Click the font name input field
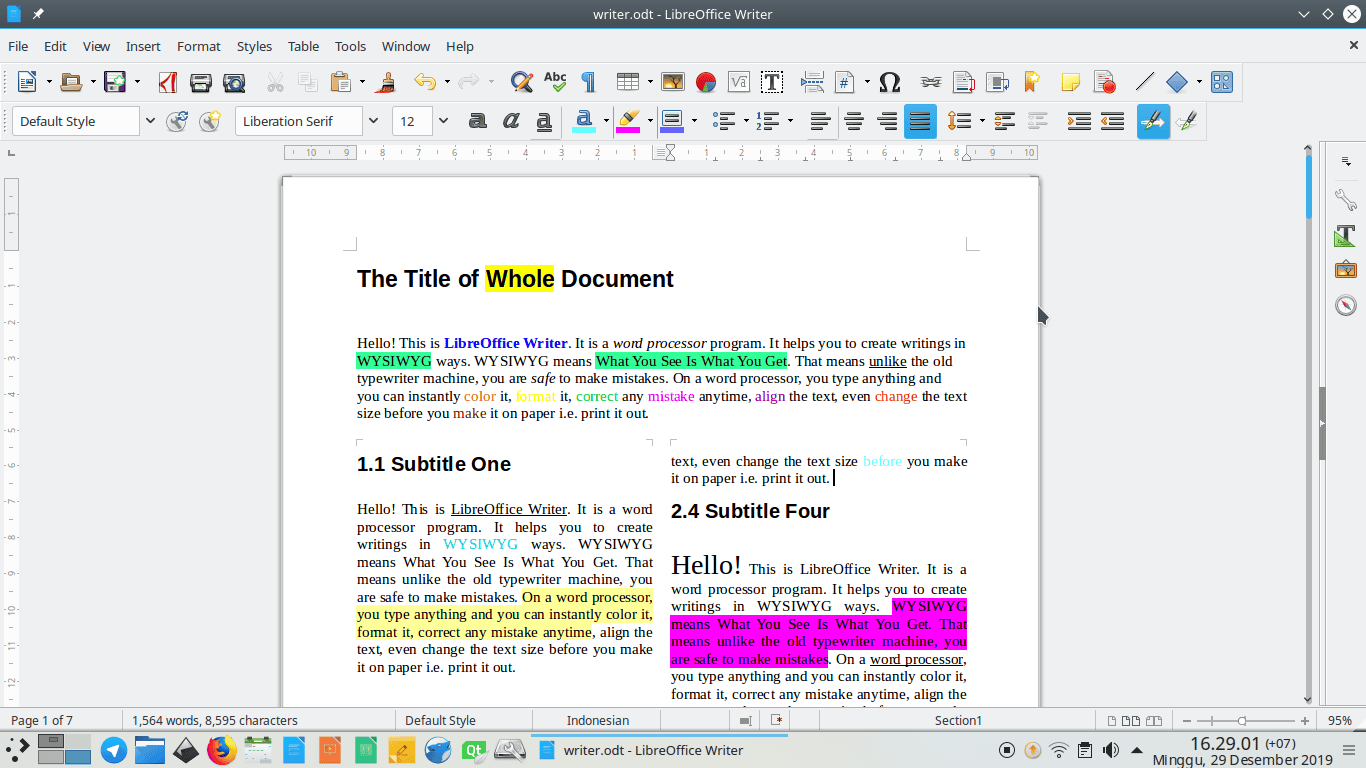The height and width of the screenshot is (768, 1366). pos(299,121)
